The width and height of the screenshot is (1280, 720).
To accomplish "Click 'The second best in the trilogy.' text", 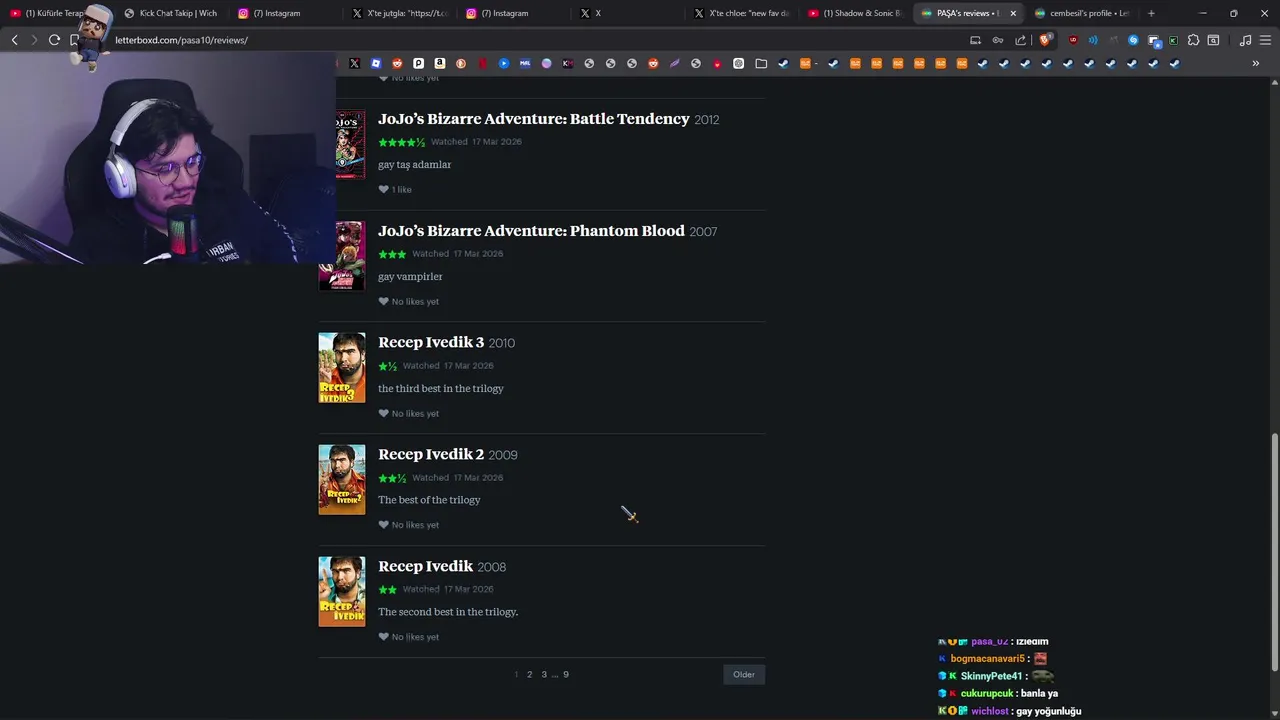I will click(x=448, y=612).
